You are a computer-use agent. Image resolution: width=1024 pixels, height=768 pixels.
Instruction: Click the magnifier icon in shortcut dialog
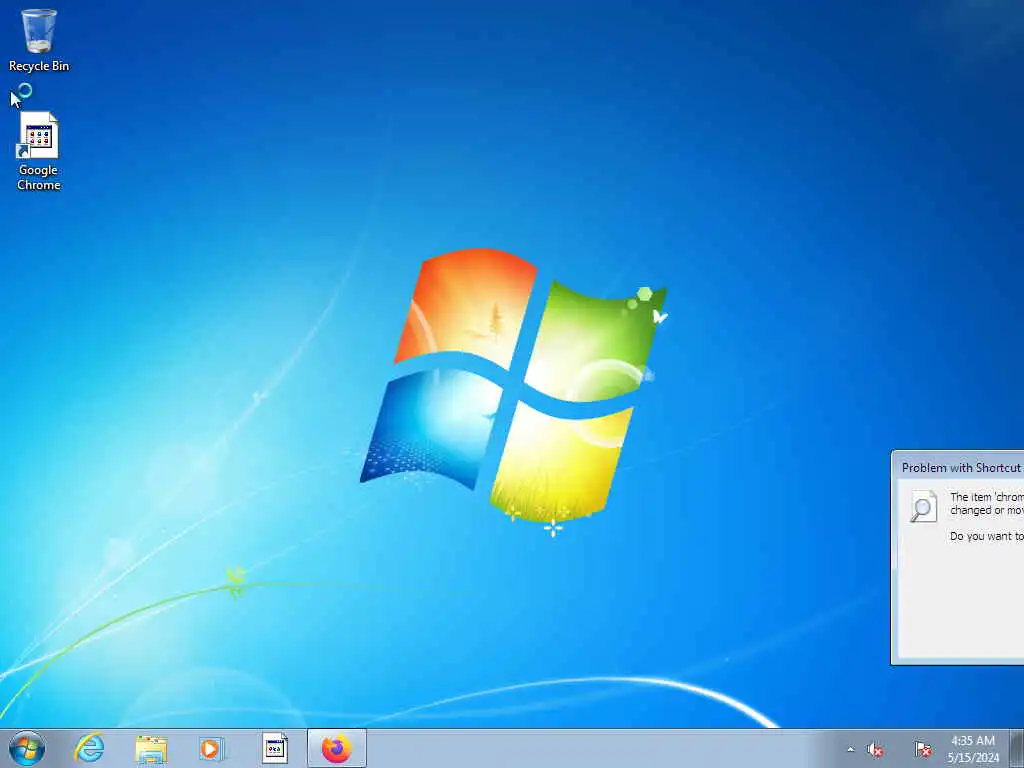[x=923, y=506]
